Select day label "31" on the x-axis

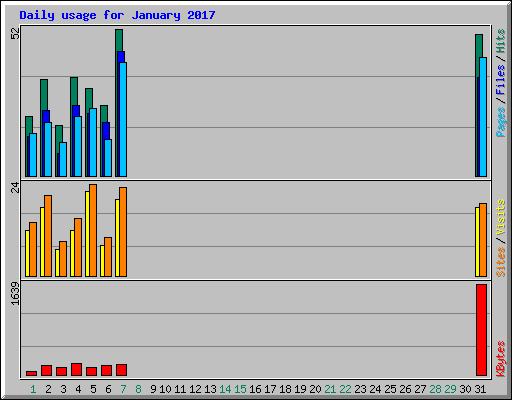480,389
